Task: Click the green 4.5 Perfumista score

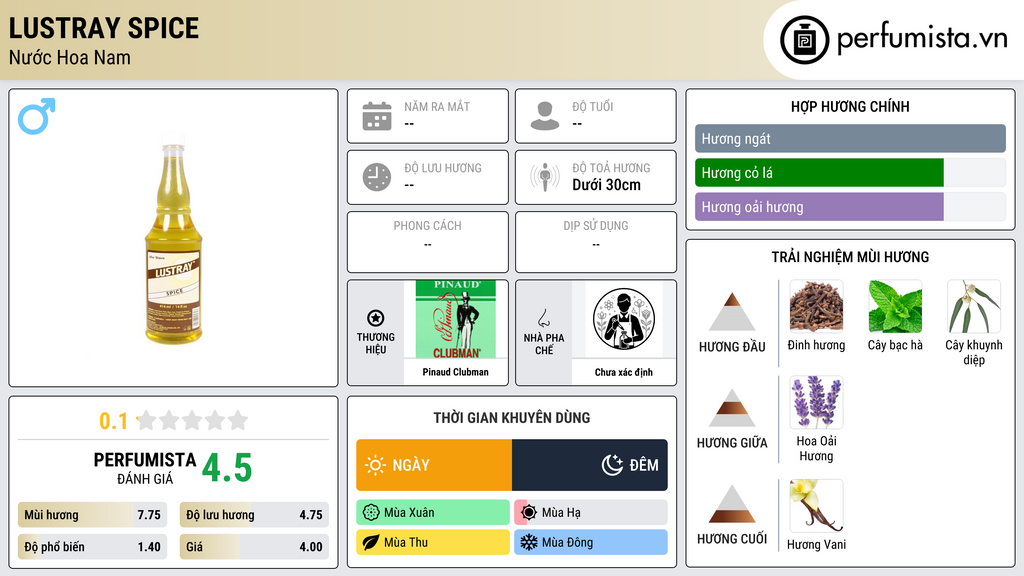Action: [227, 468]
